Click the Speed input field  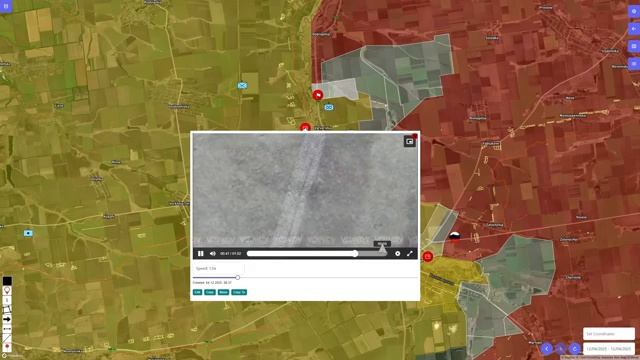(218, 269)
